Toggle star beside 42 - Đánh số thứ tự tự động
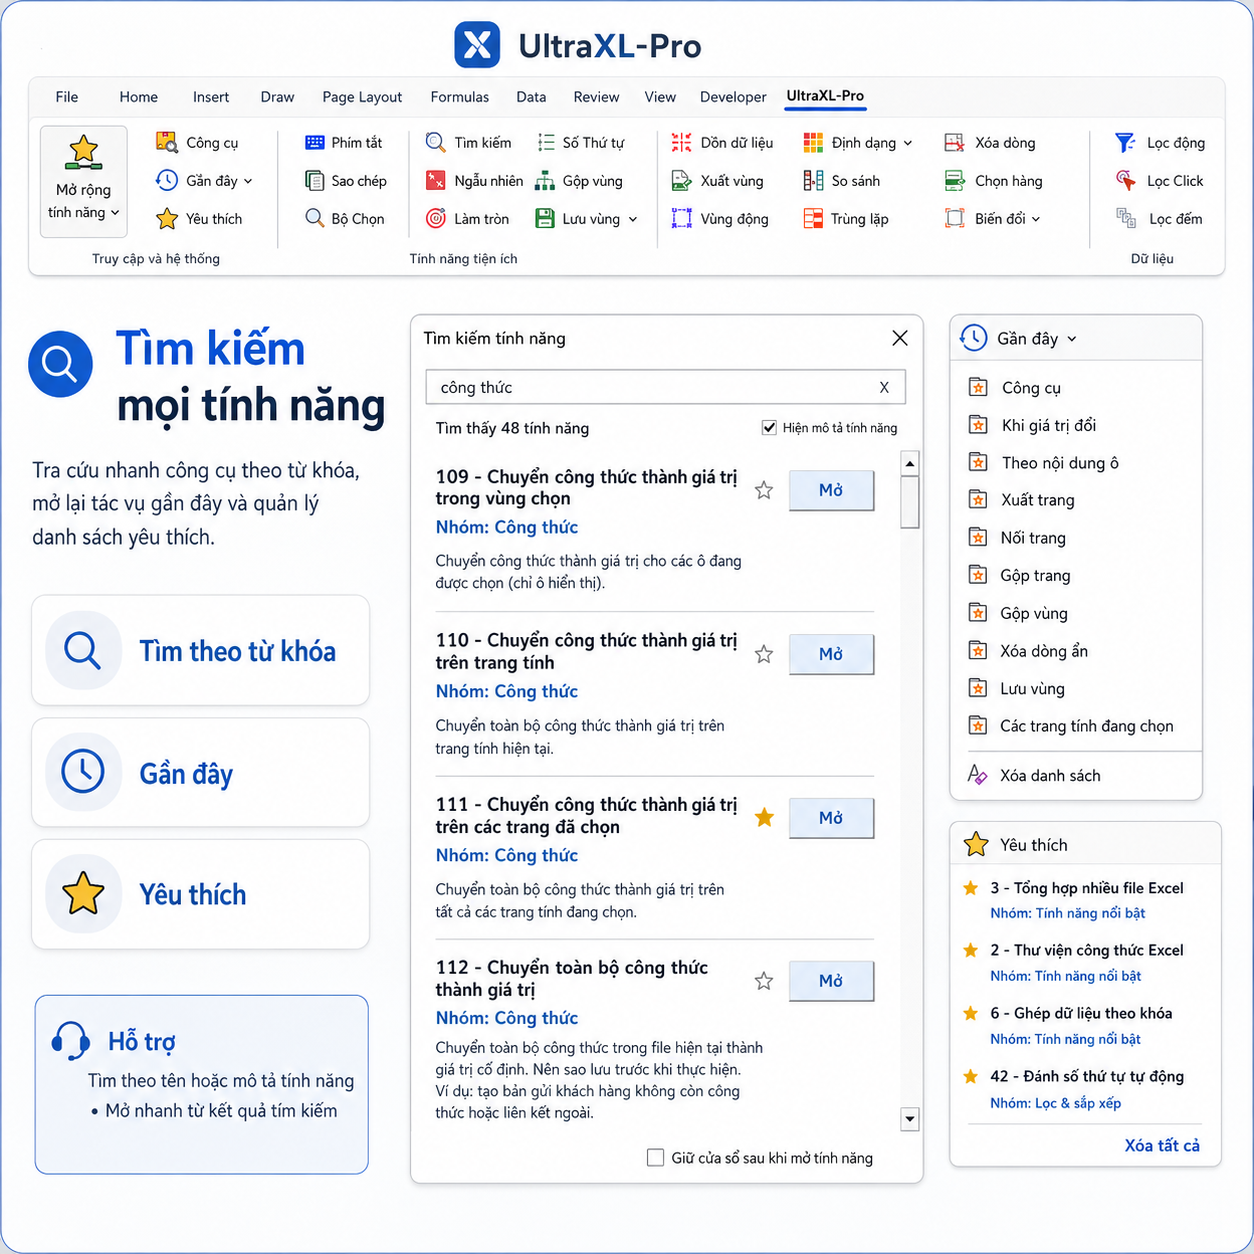Image resolution: width=1254 pixels, height=1254 pixels. [x=970, y=1076]
